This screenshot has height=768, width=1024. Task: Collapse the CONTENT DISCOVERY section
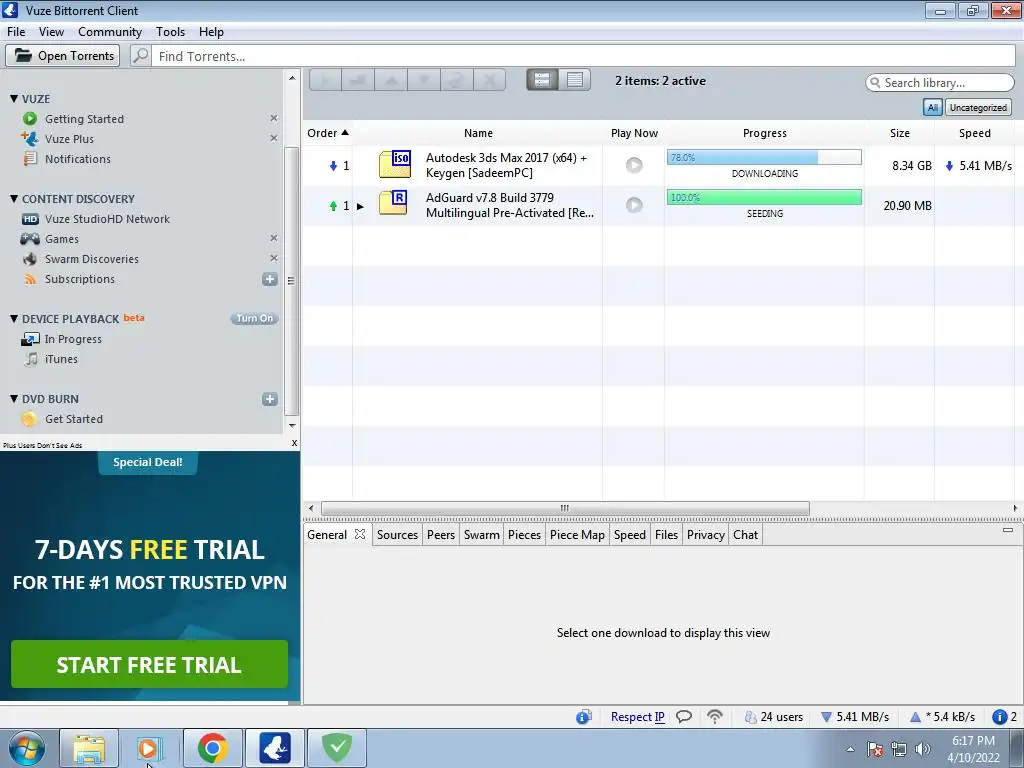pos(14,199)
